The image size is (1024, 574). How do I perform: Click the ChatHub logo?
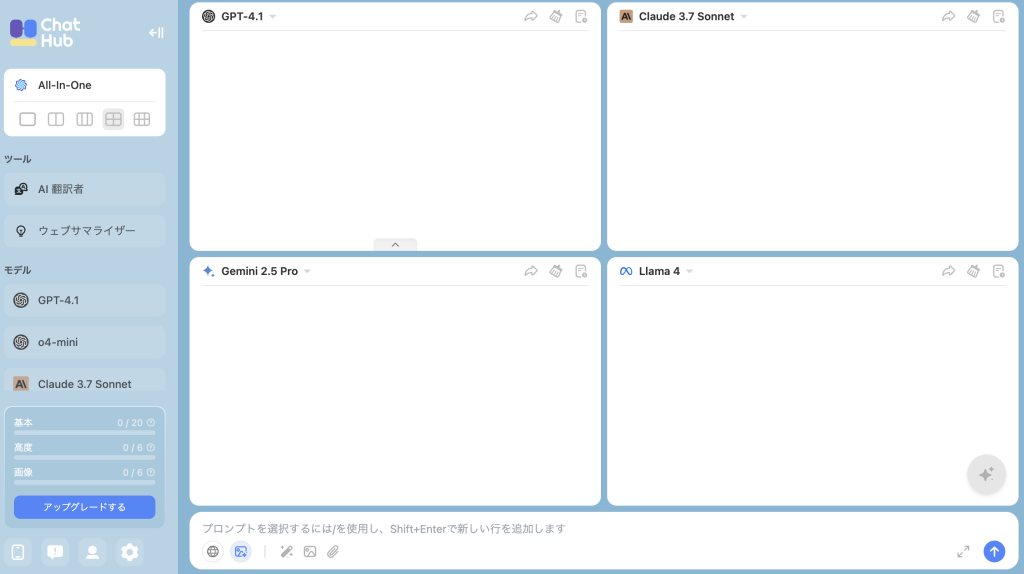45,33
